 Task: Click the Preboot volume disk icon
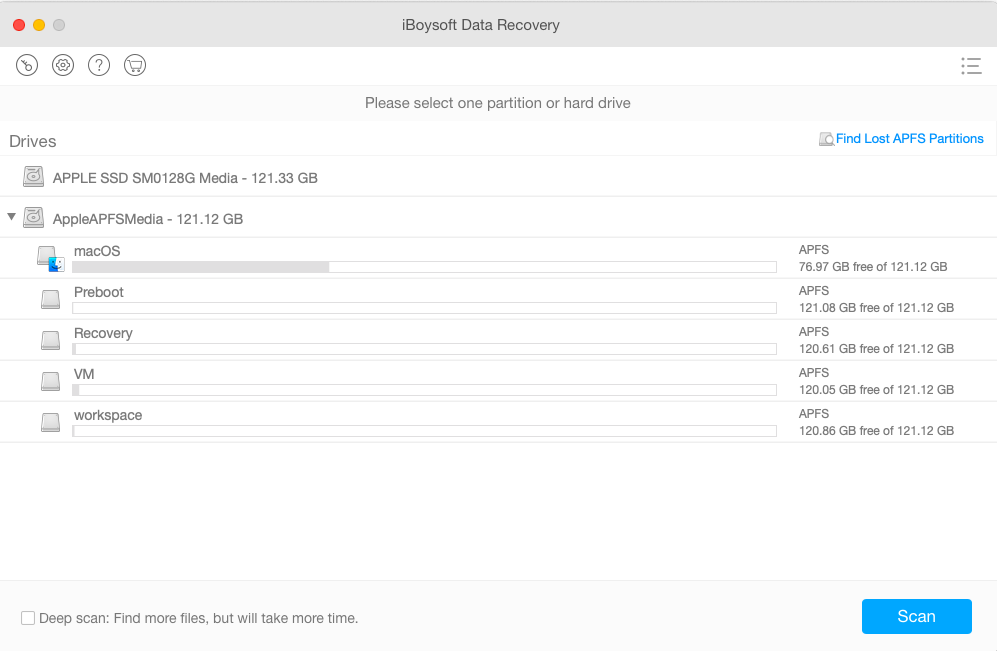click(x=50, y=300)
